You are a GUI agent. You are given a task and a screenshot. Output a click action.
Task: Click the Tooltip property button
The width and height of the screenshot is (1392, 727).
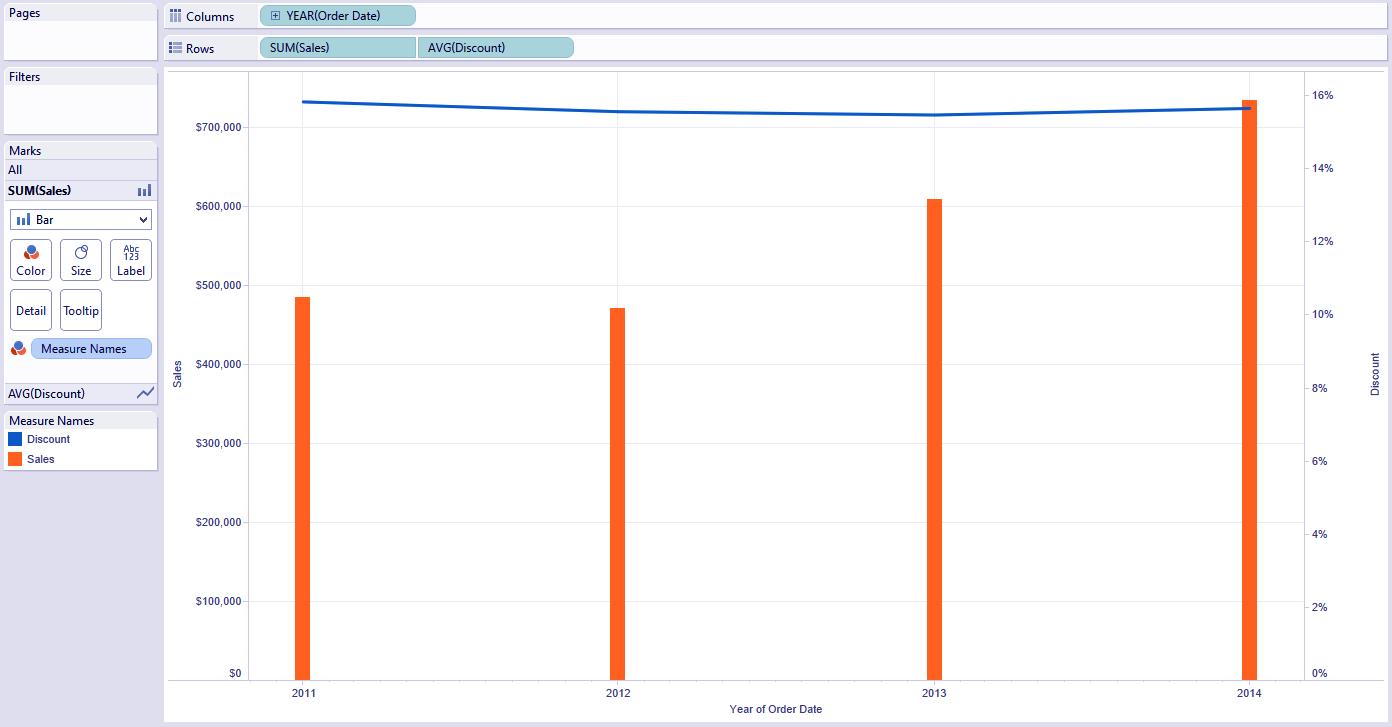[x=80, y=310]
